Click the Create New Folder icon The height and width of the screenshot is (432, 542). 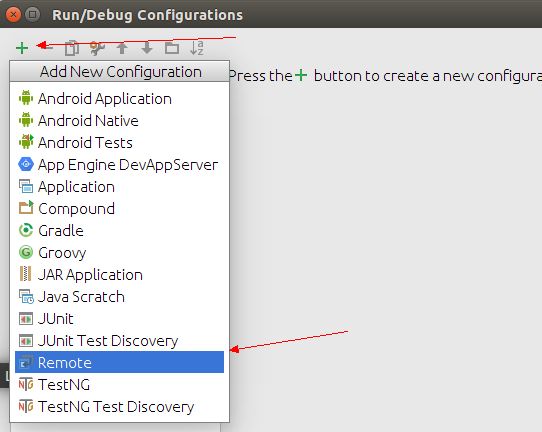(x=172, y=48)
